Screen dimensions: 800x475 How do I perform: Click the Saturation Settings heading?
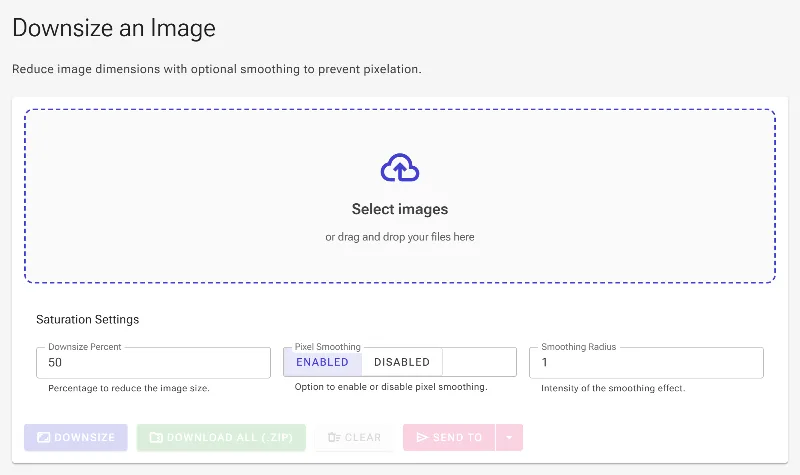point(88,319)
